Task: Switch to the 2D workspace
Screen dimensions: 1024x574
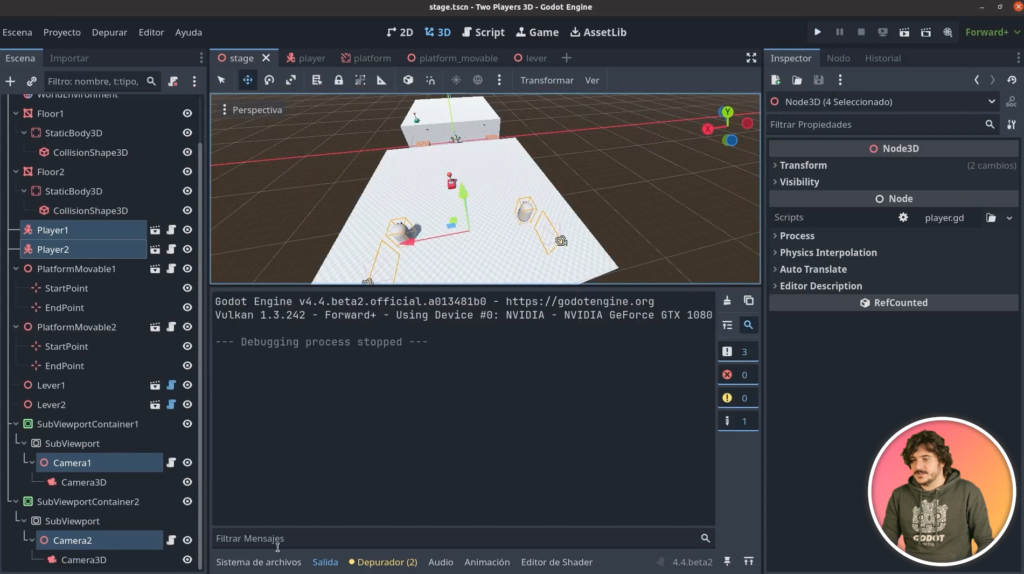Action: 400,32
